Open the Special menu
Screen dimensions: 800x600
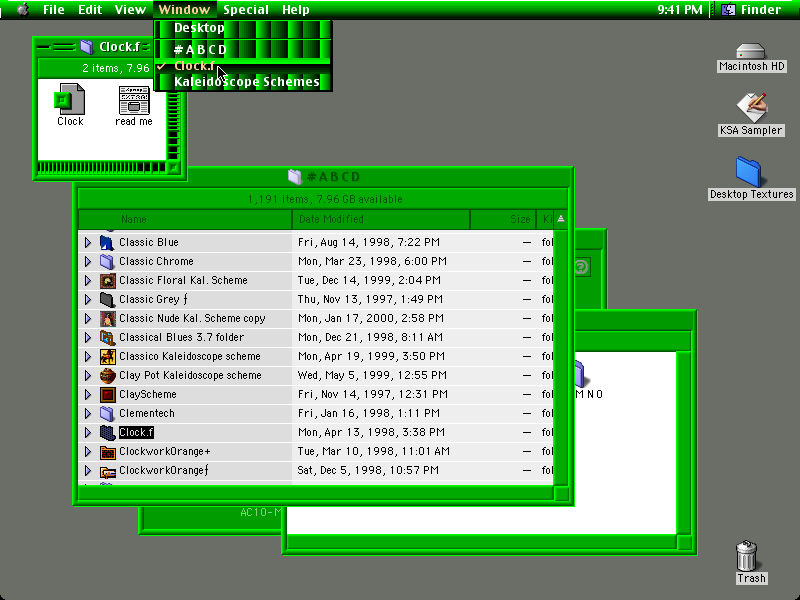pyautogui.click(x=246, y=10)
